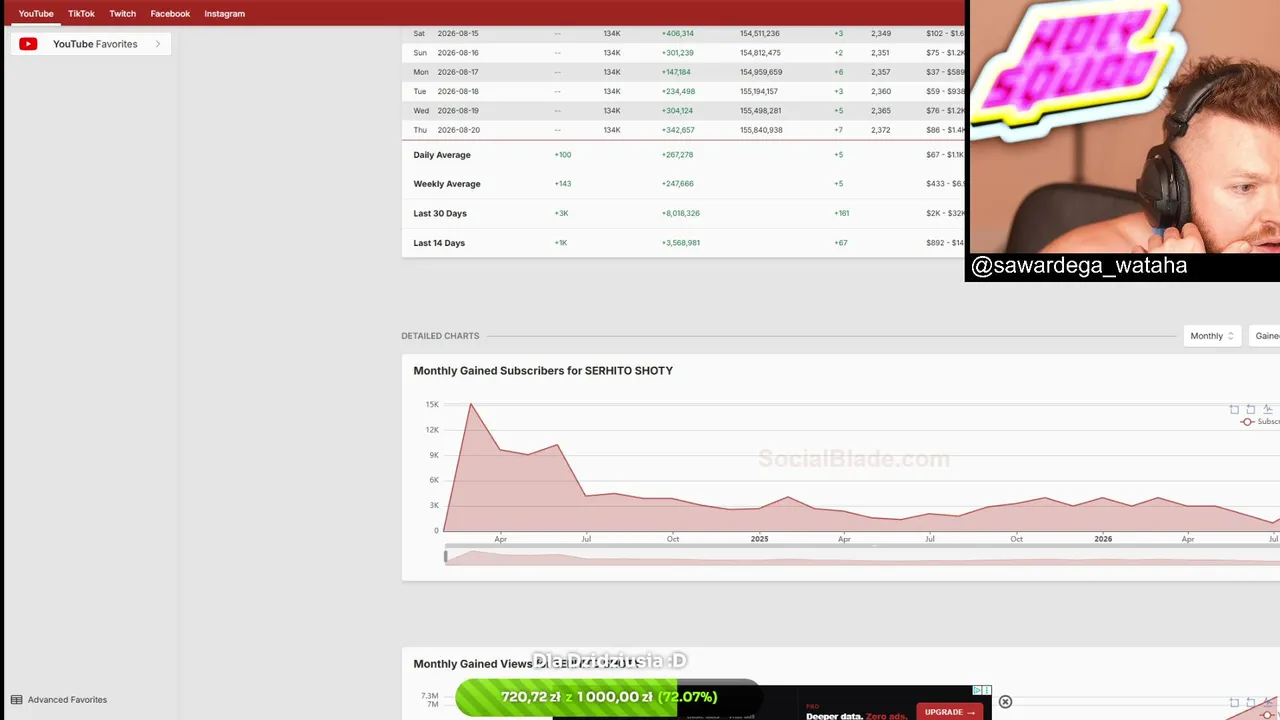Switch to the Twitch tab
Image resolution: width=1280 pixels, height=720 pixels.
[122, 14]
